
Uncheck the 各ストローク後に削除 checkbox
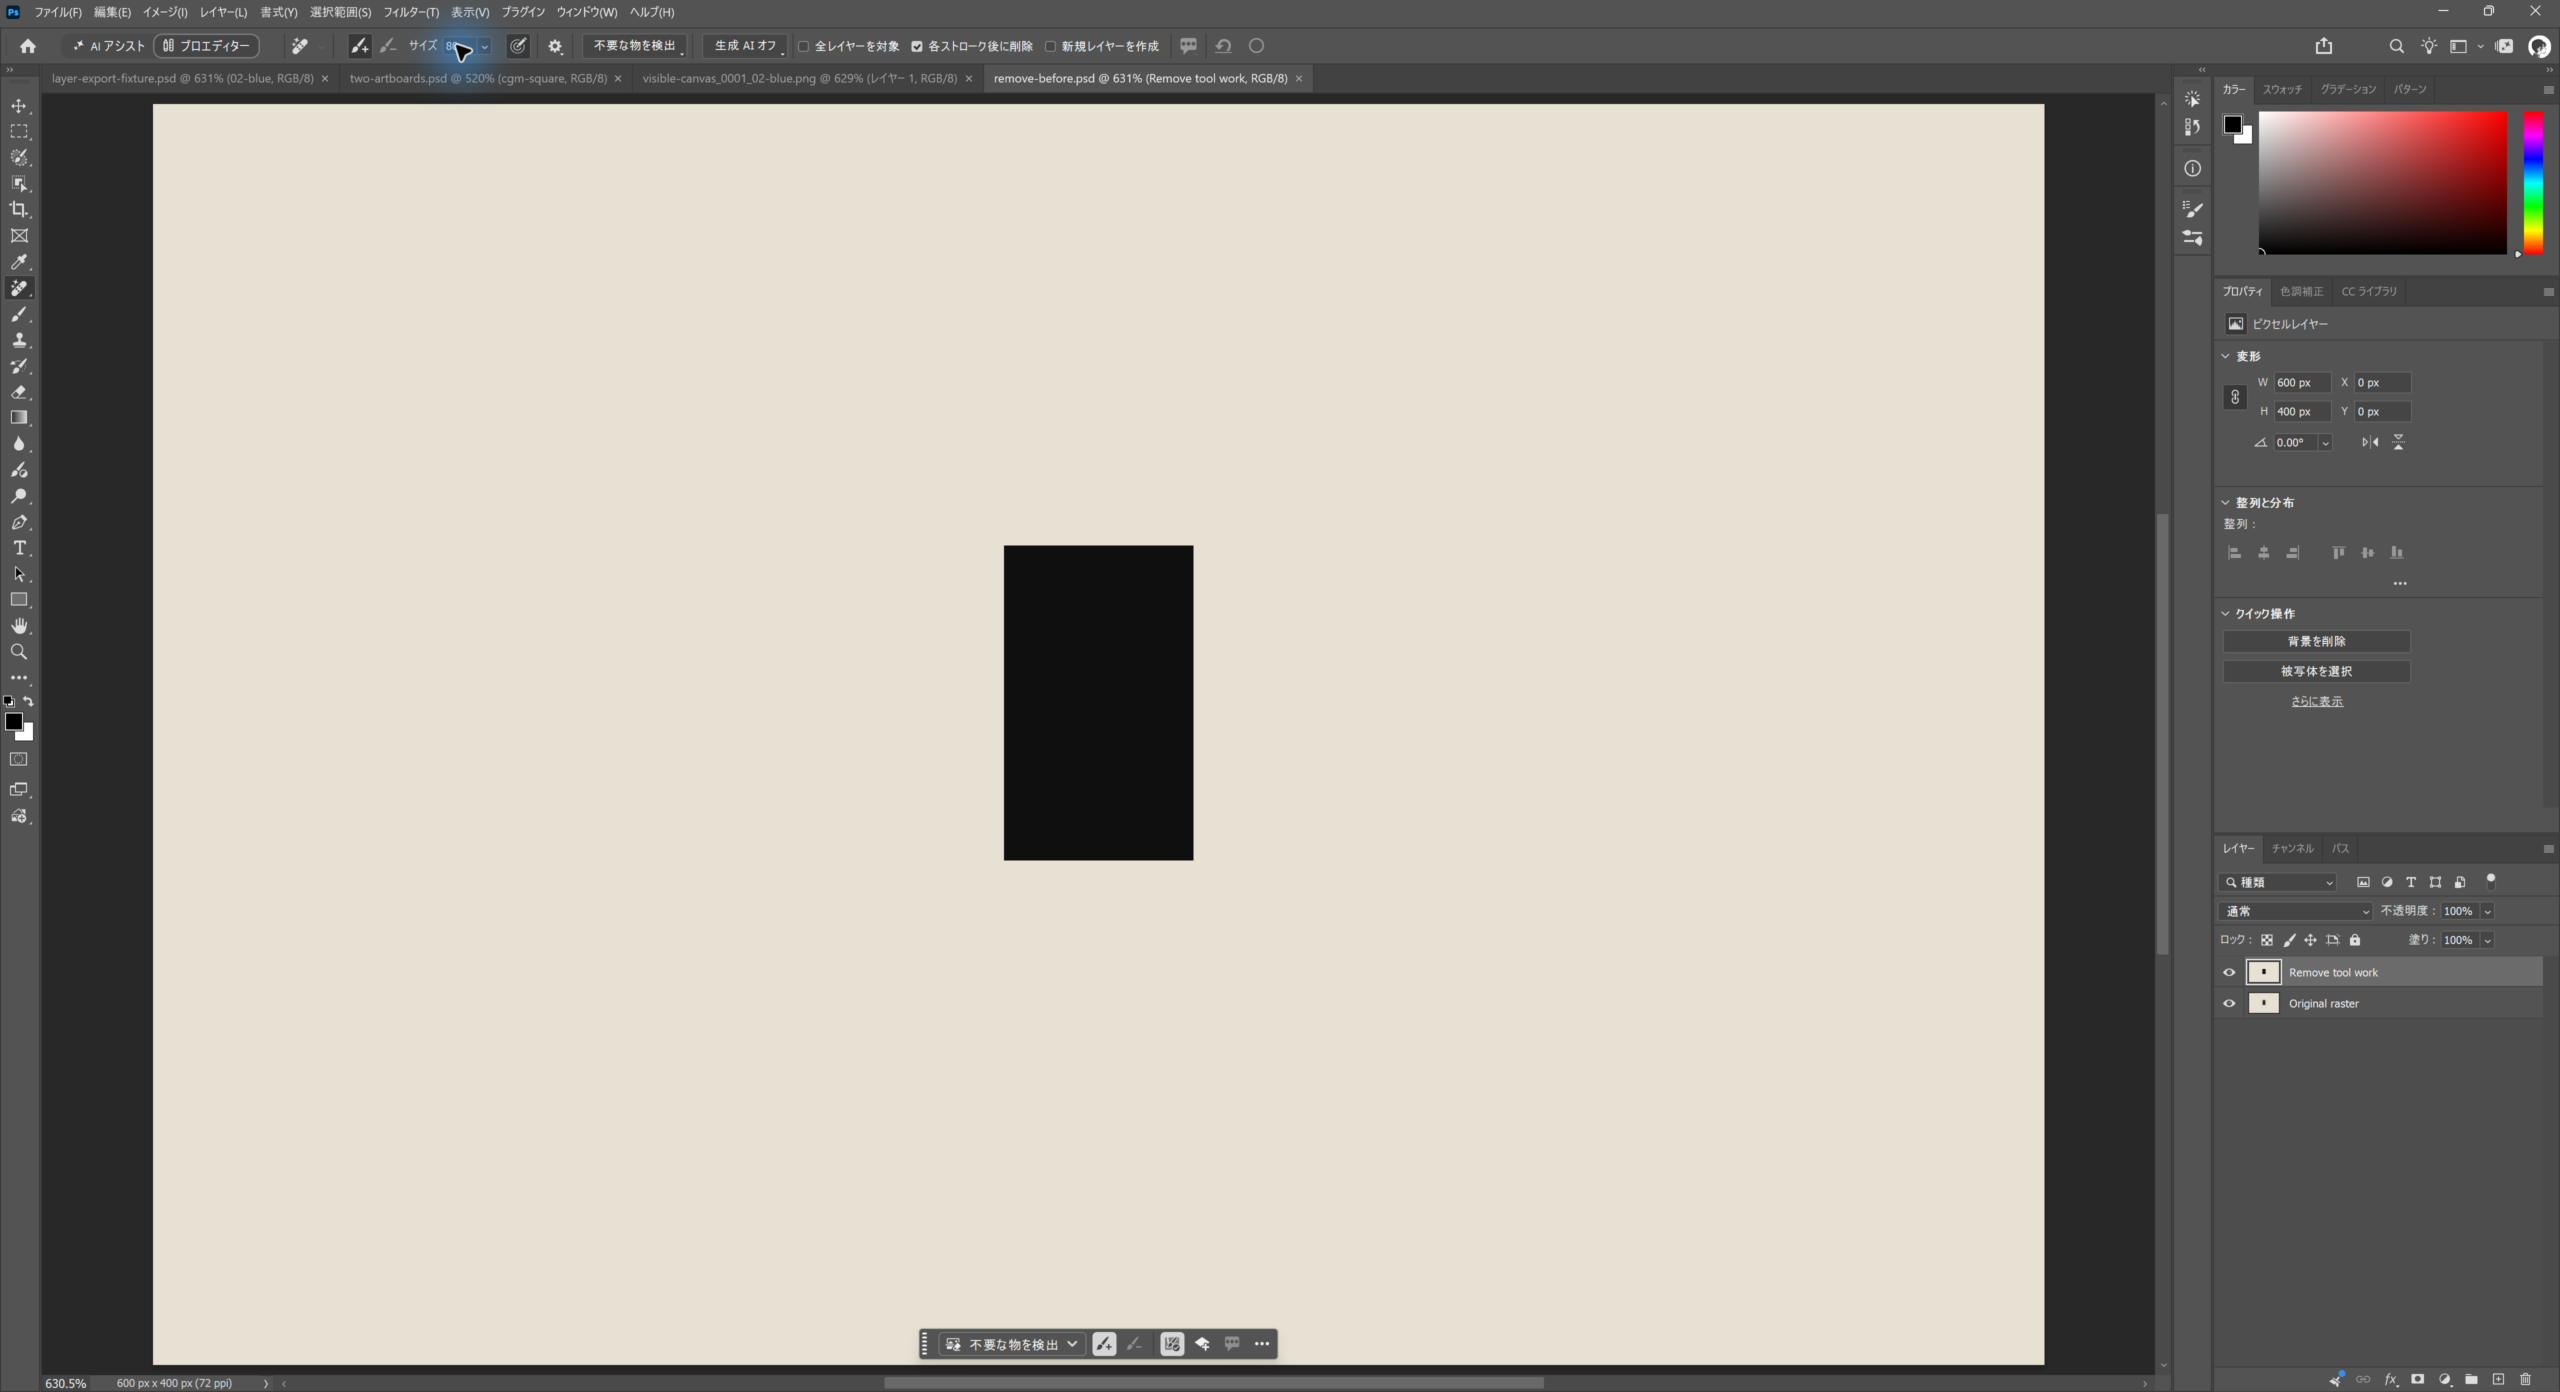pyautogui.click(x=916, y=46)
